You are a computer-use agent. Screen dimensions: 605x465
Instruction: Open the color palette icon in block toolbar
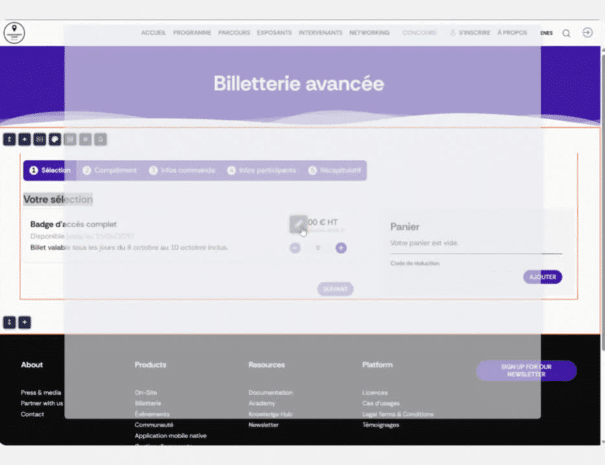[x=55, y=139]
